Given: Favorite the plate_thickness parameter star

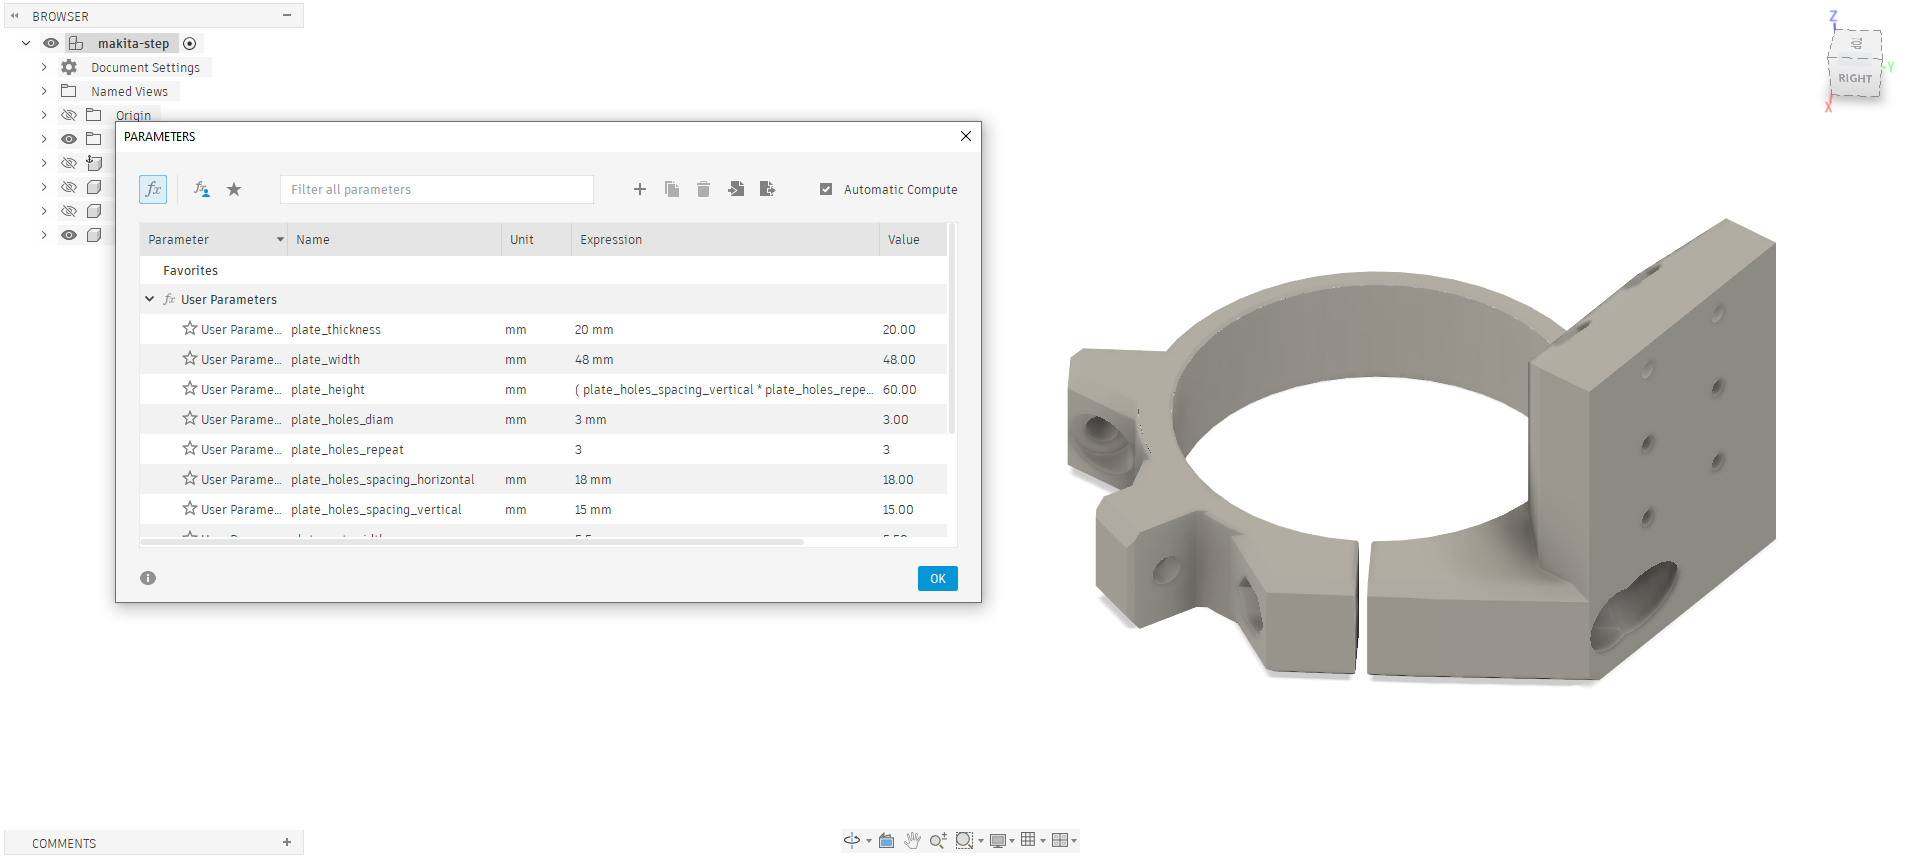Looking at the screenshot, I should 189,329.
